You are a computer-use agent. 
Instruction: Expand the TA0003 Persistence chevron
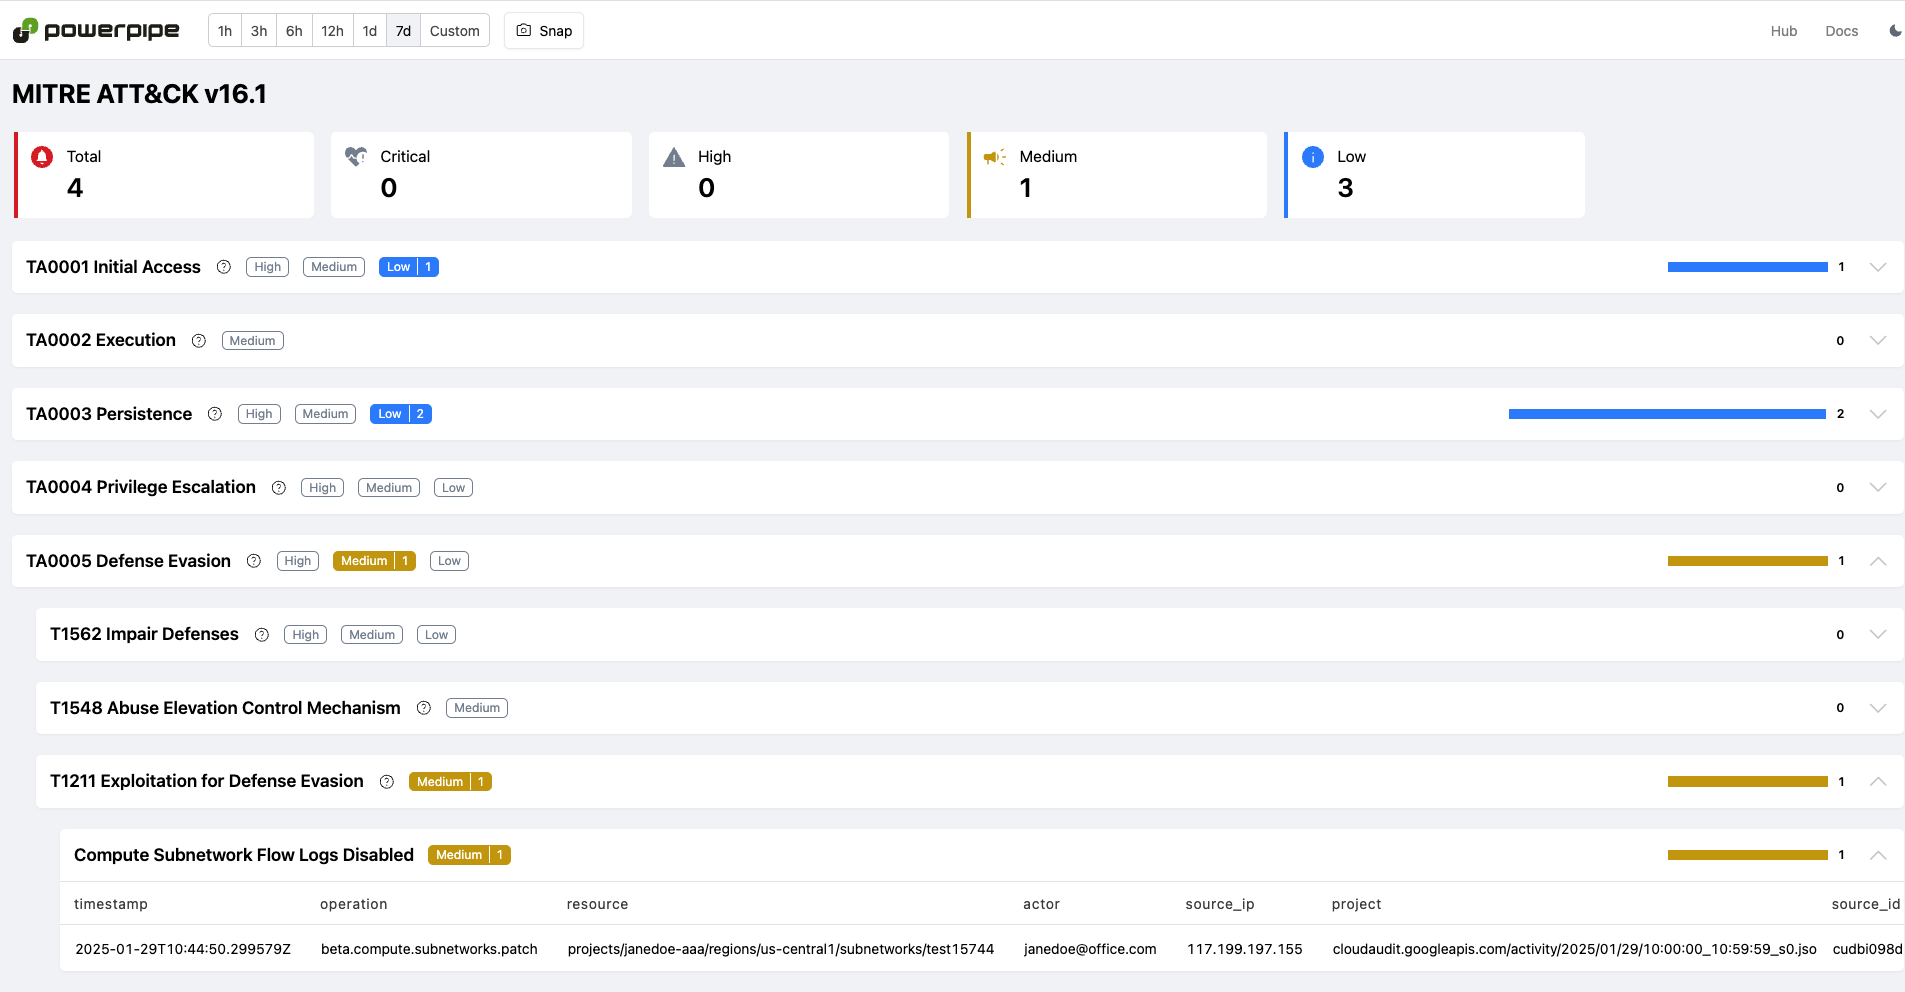click(x=1878, y=414)
